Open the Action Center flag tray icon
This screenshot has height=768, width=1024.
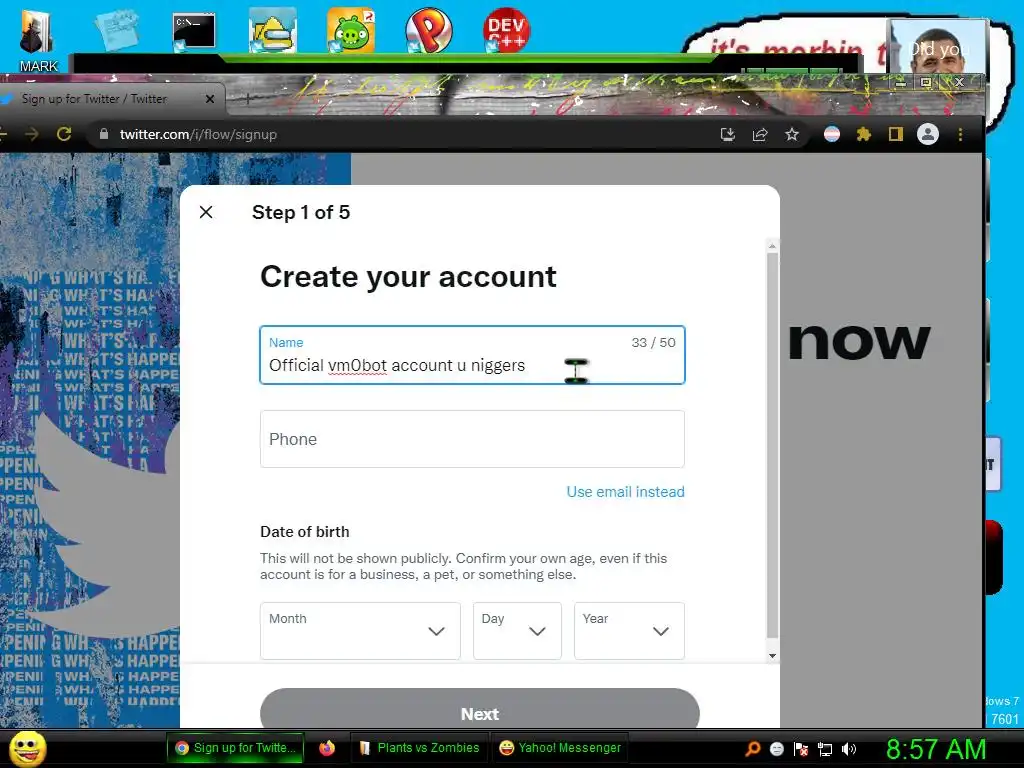pyautogui.click(x=801, y=749)
